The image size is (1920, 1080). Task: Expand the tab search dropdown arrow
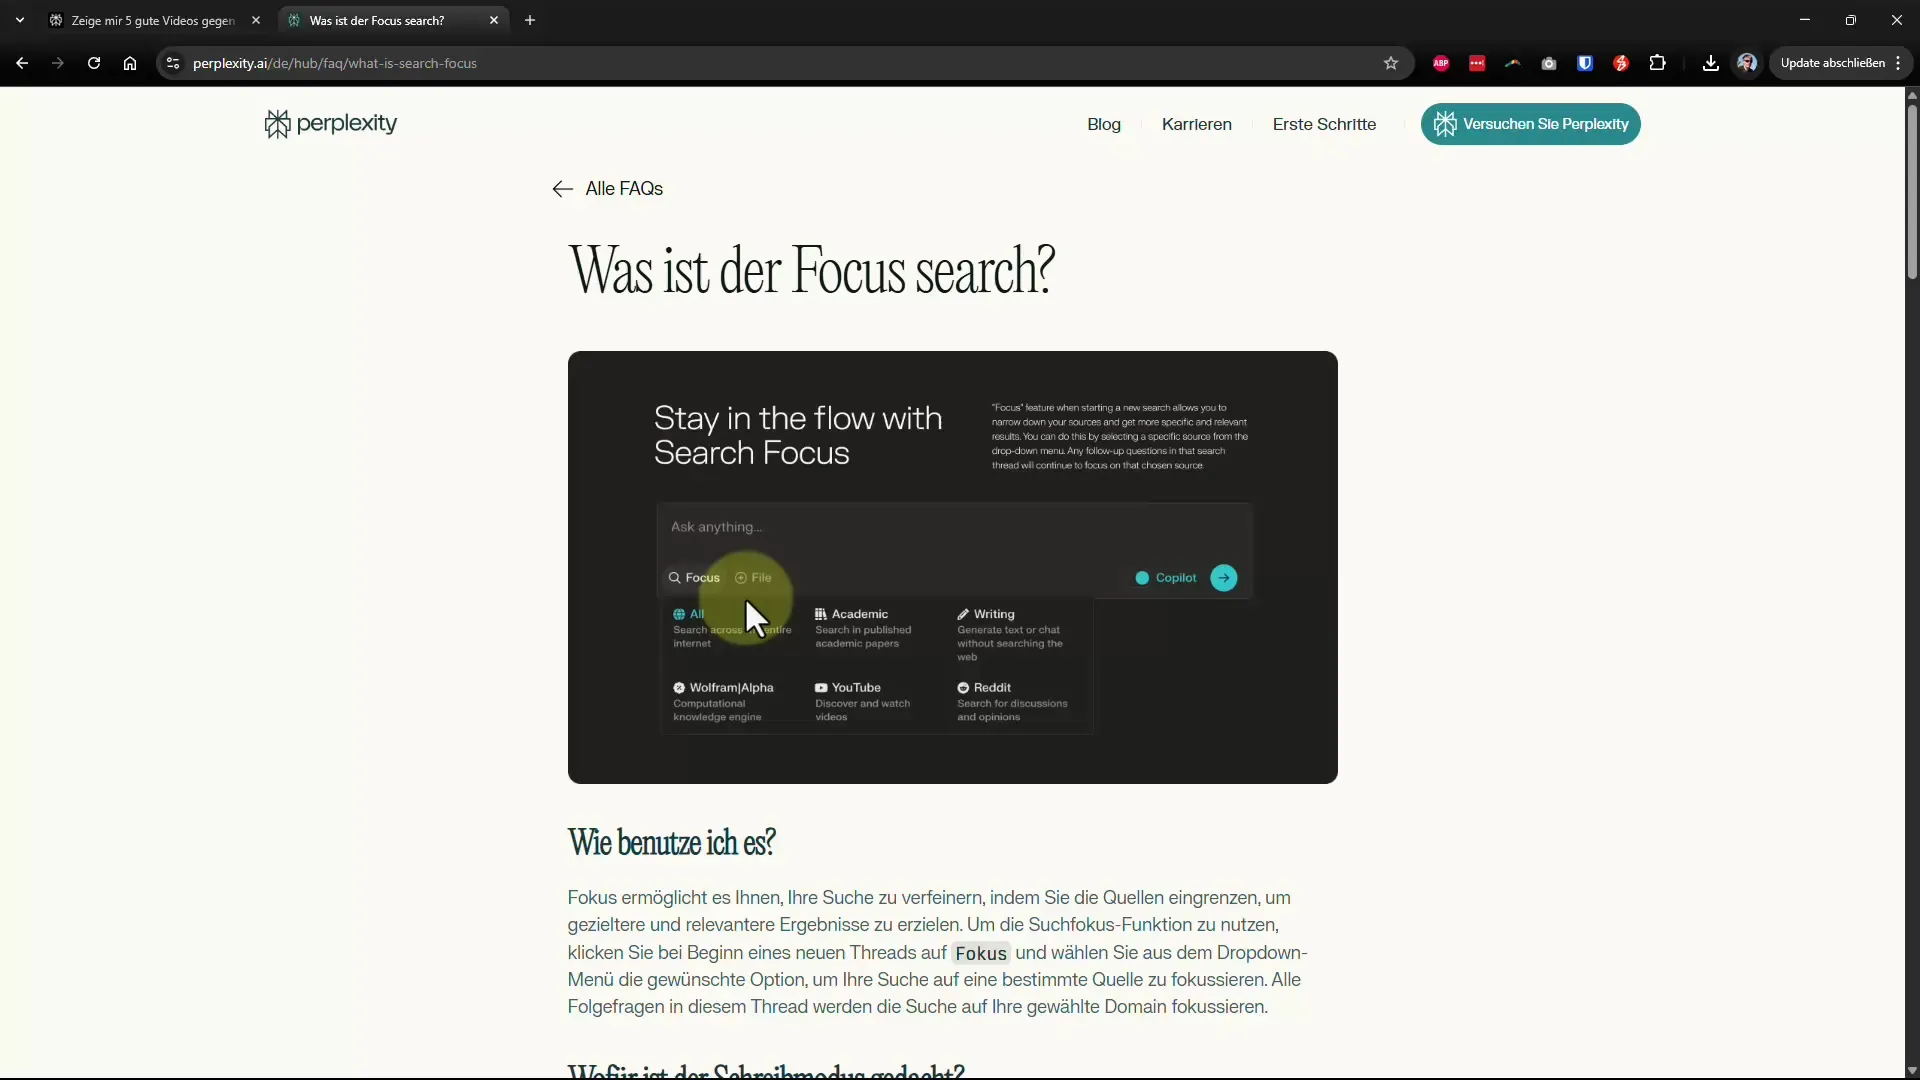20,20
